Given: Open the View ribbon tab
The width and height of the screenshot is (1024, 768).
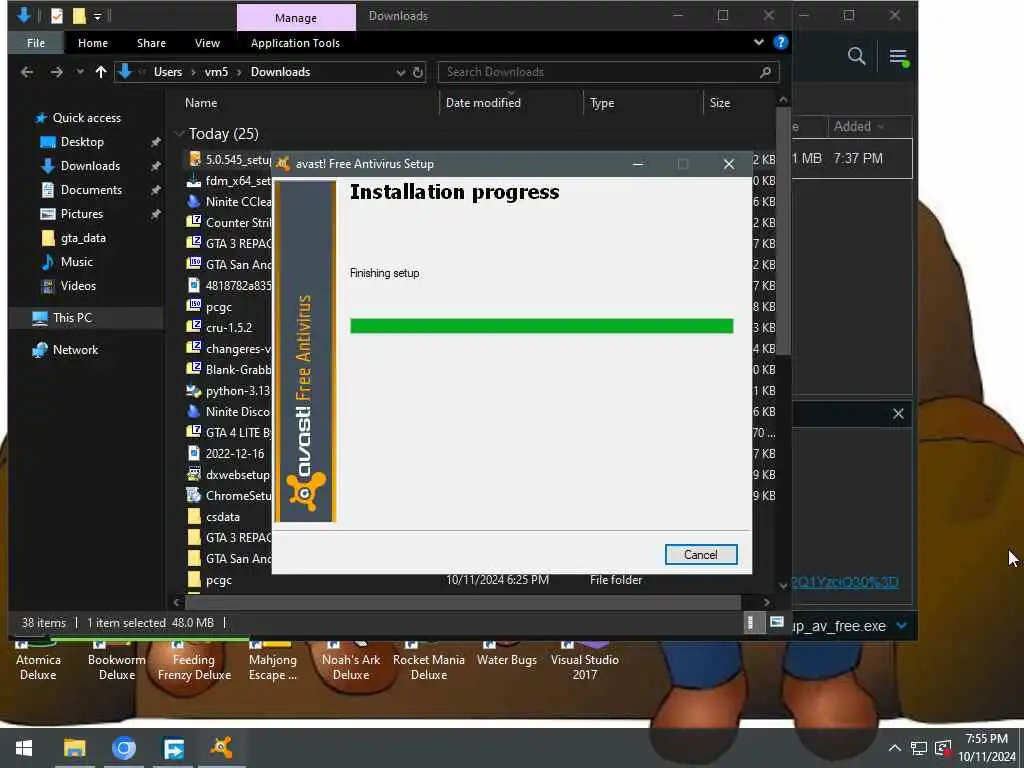Looking at the screenshot, I should tap(207, 43).
